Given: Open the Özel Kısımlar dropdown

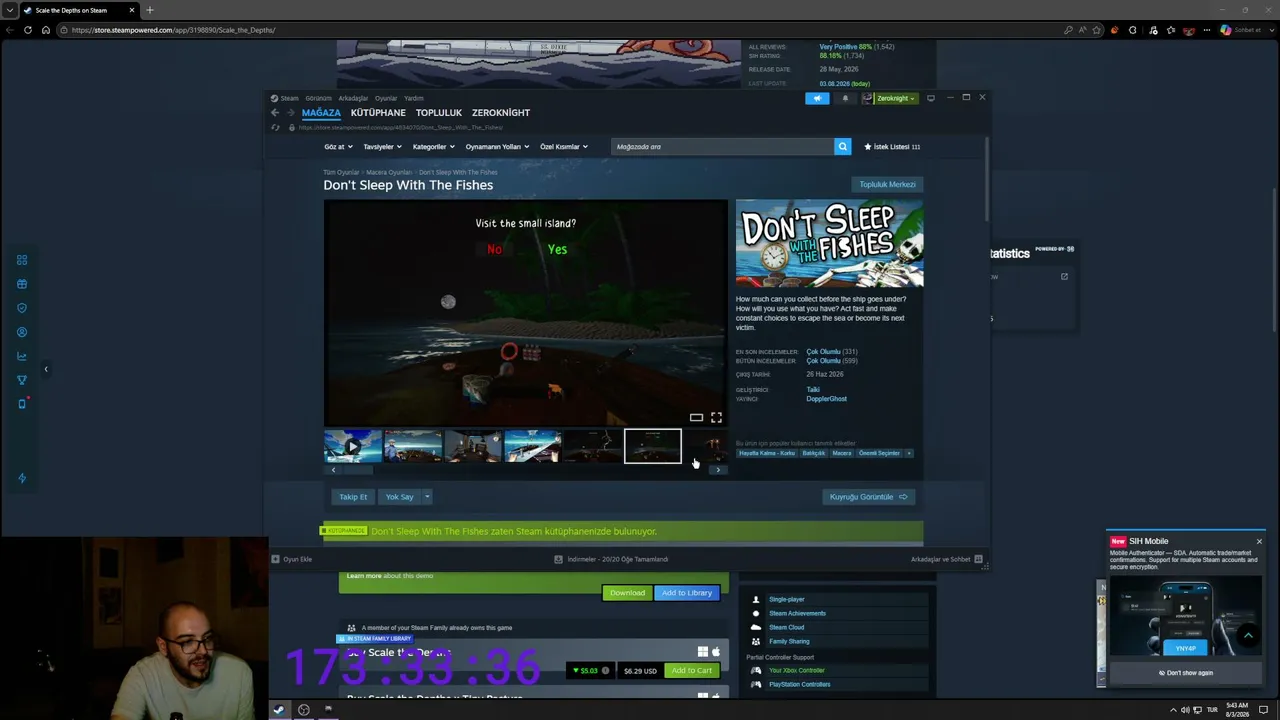Looking at the screenshot, I should (x=563, y=147).
